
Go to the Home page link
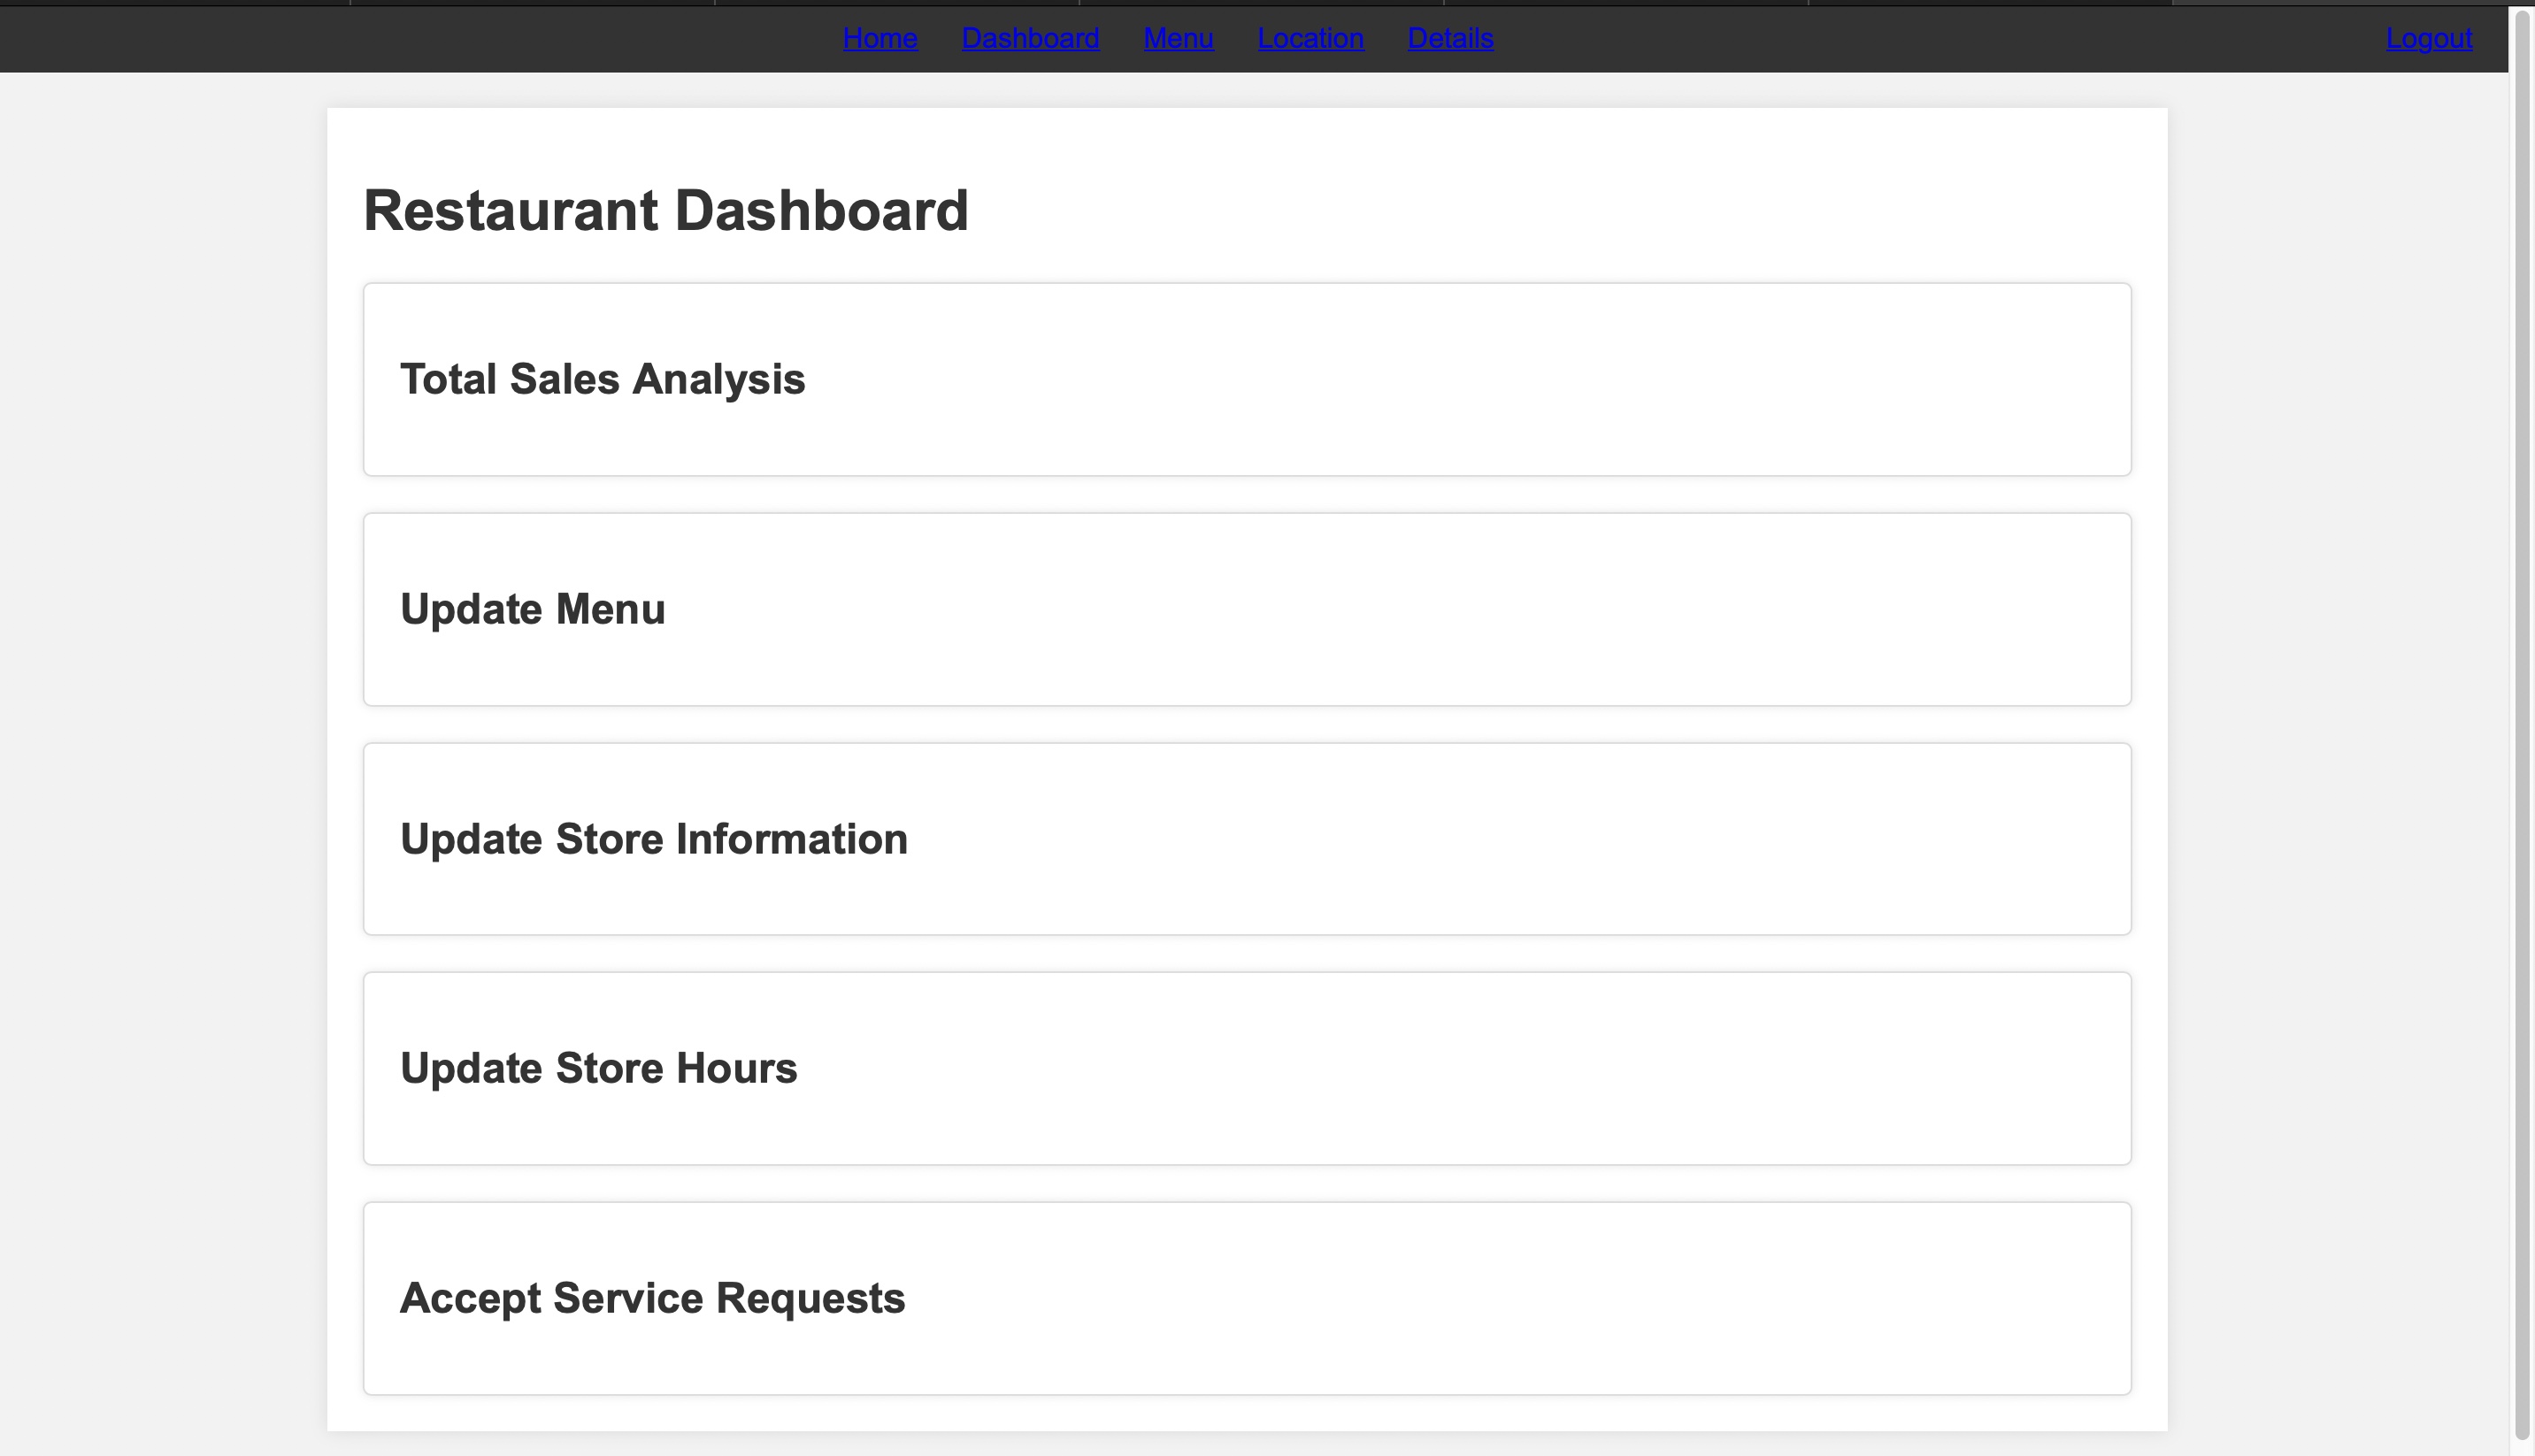879,38
